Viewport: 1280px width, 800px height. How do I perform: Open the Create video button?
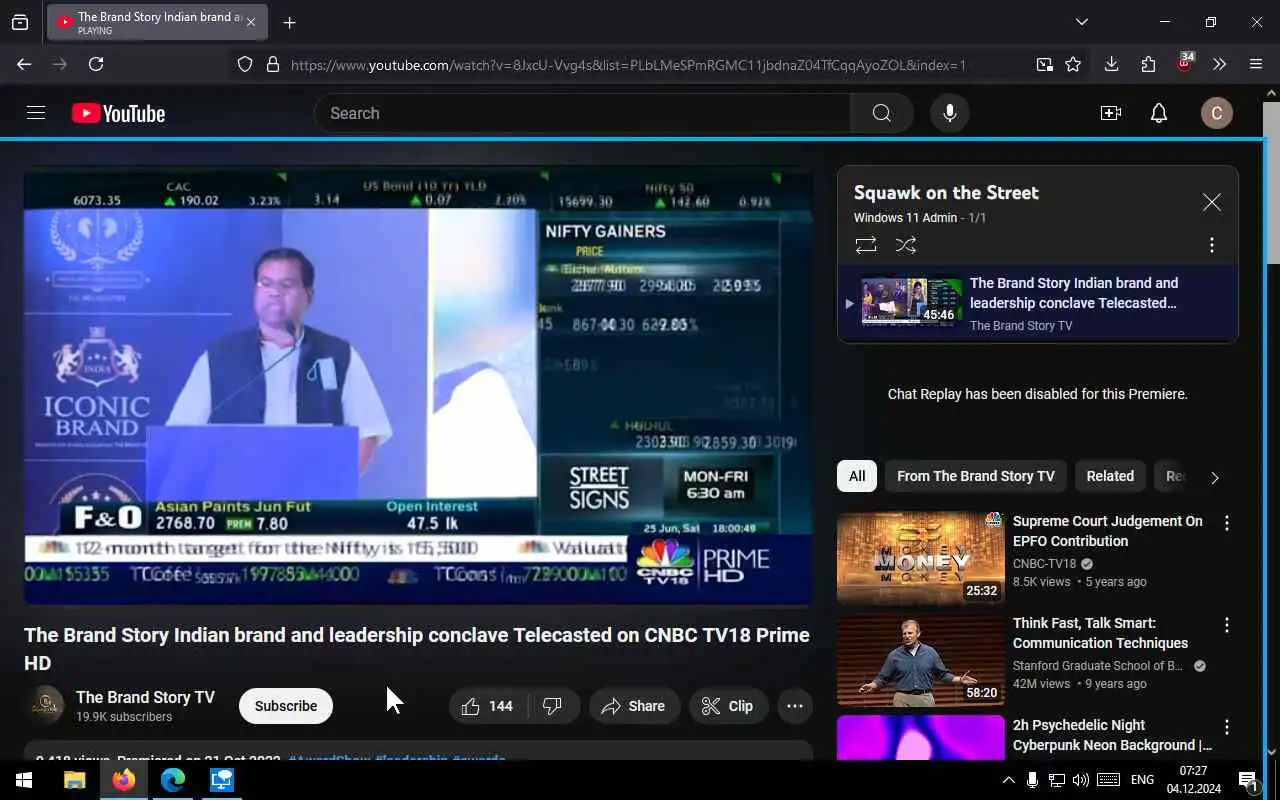tap(1111, 113)
